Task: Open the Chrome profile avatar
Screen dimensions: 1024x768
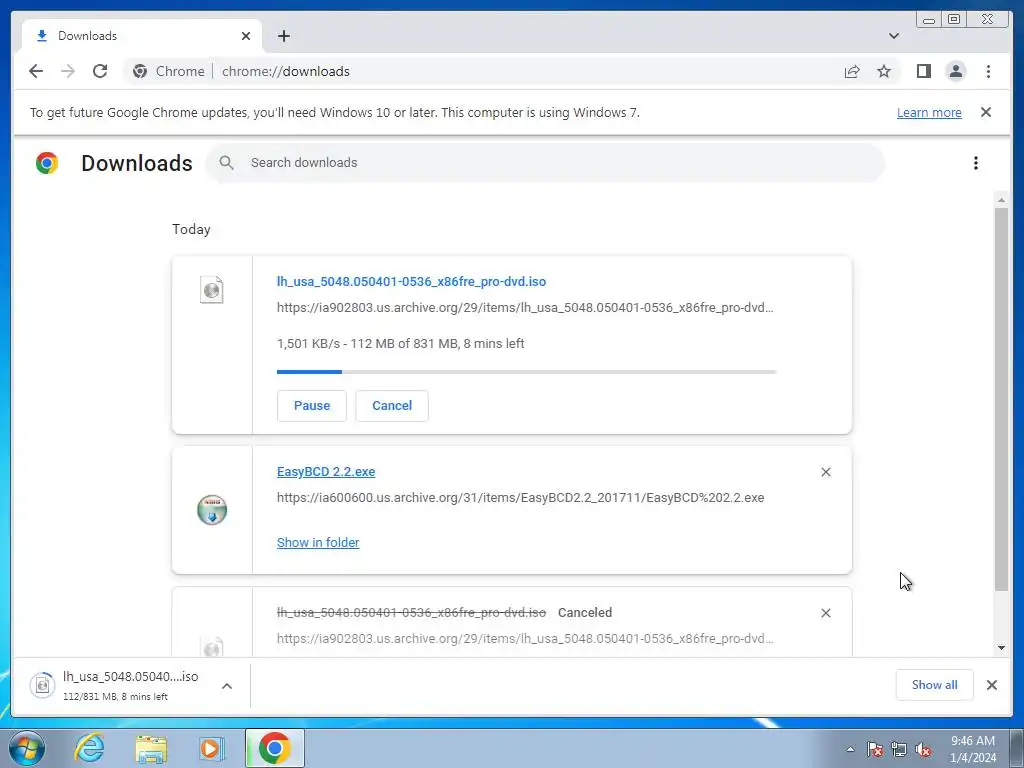Action: (x=955, y=71)
